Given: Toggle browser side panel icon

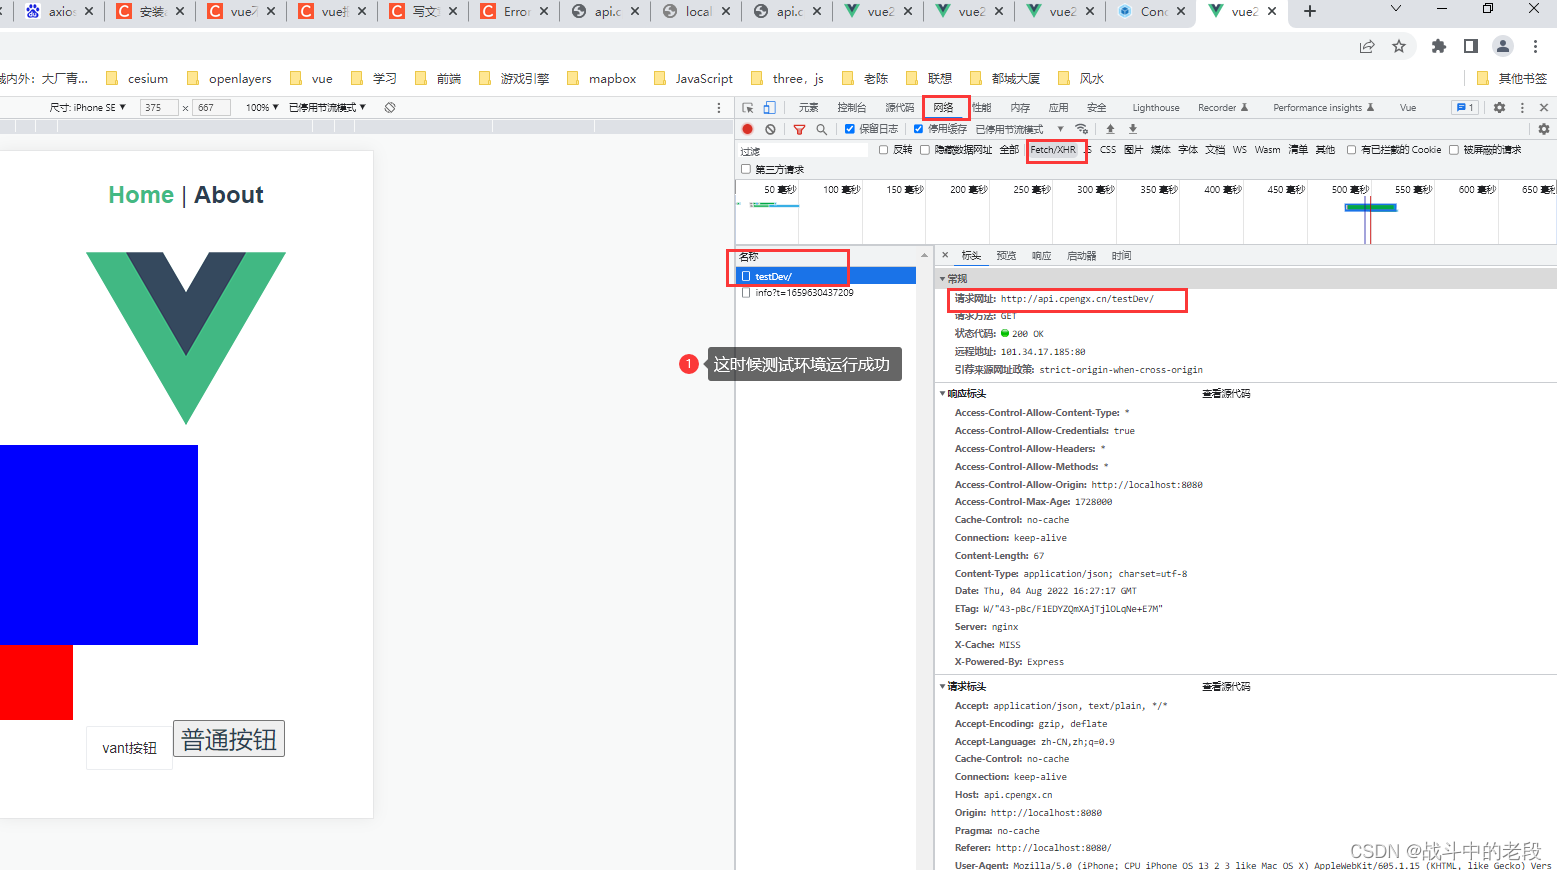Looking at the screenshot, I should (x=1471, y=46).
